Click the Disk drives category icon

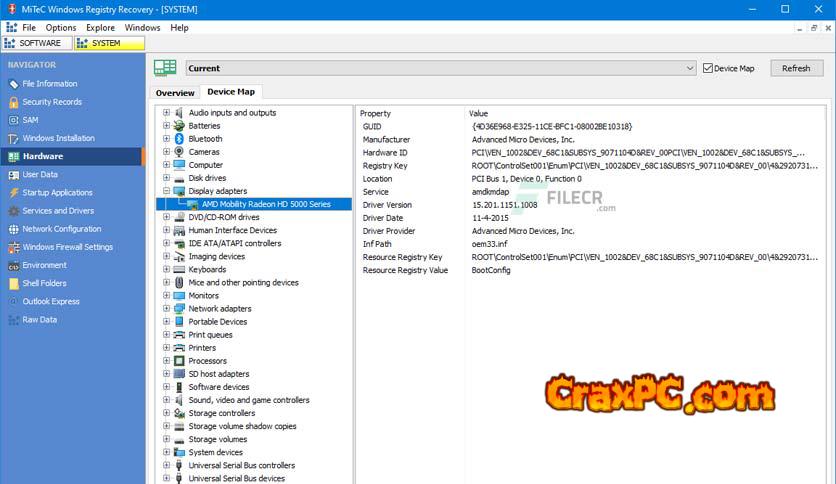pos(179,178)
